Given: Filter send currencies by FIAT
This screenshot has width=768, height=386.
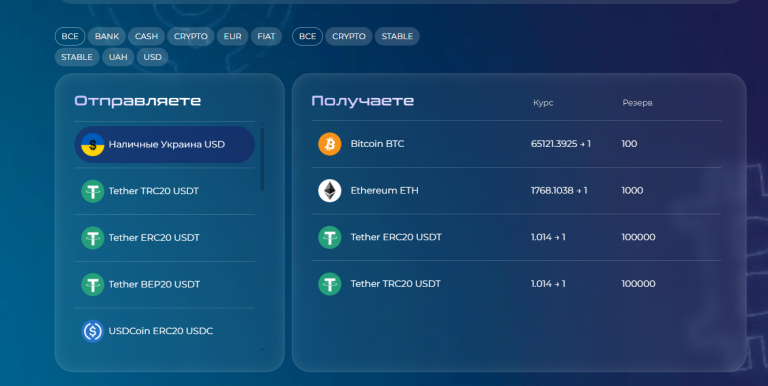Looking at the screenshot, I should (266, 36).
